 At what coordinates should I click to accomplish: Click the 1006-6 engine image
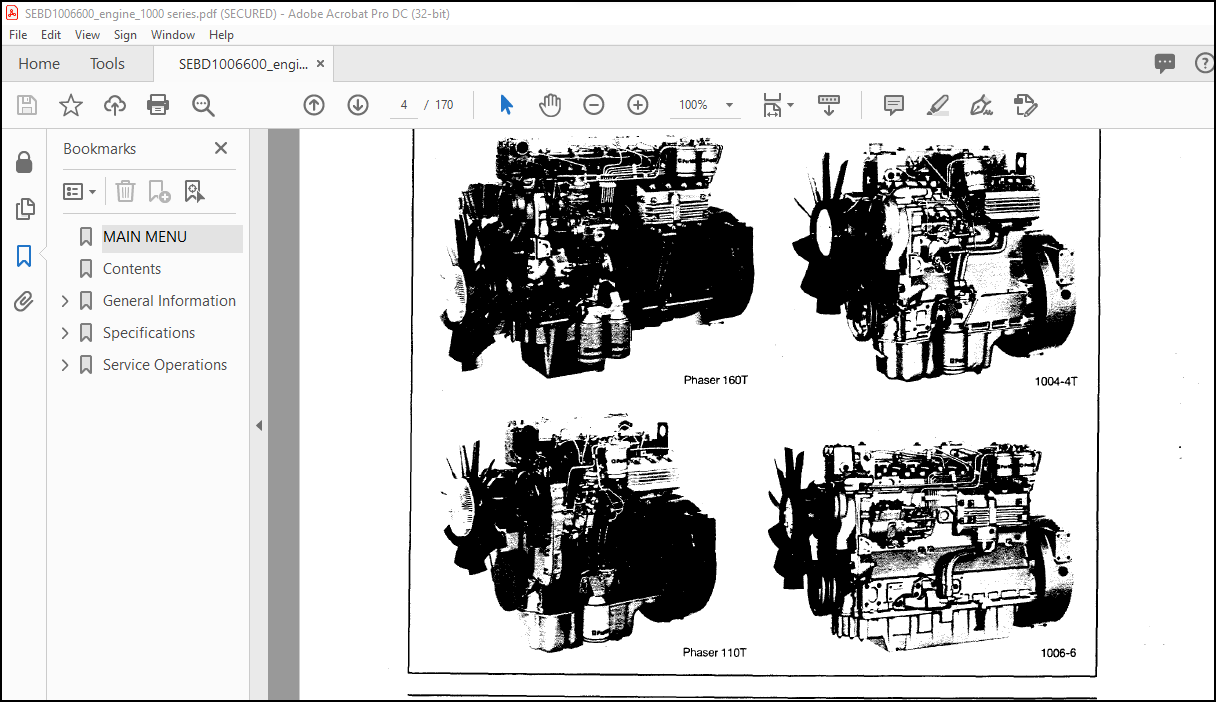click(921, 547)
